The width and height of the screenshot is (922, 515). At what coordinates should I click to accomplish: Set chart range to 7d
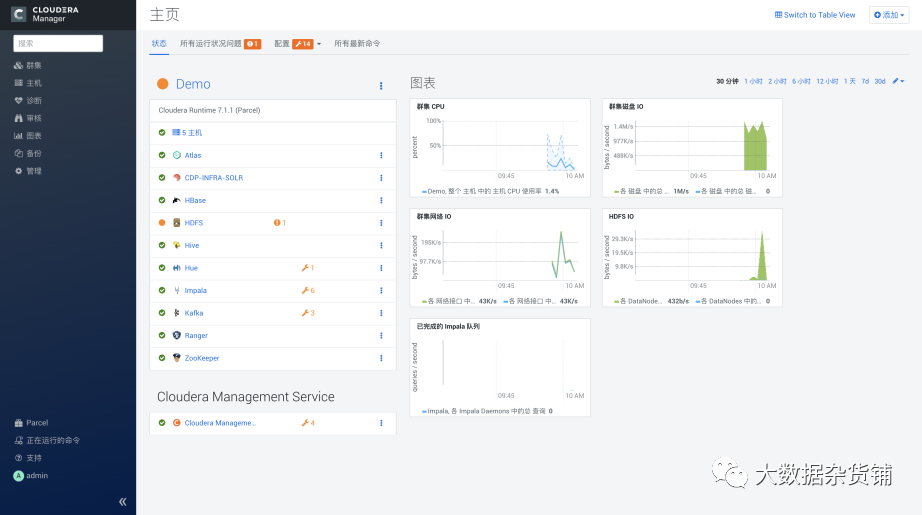pos(865,81)
